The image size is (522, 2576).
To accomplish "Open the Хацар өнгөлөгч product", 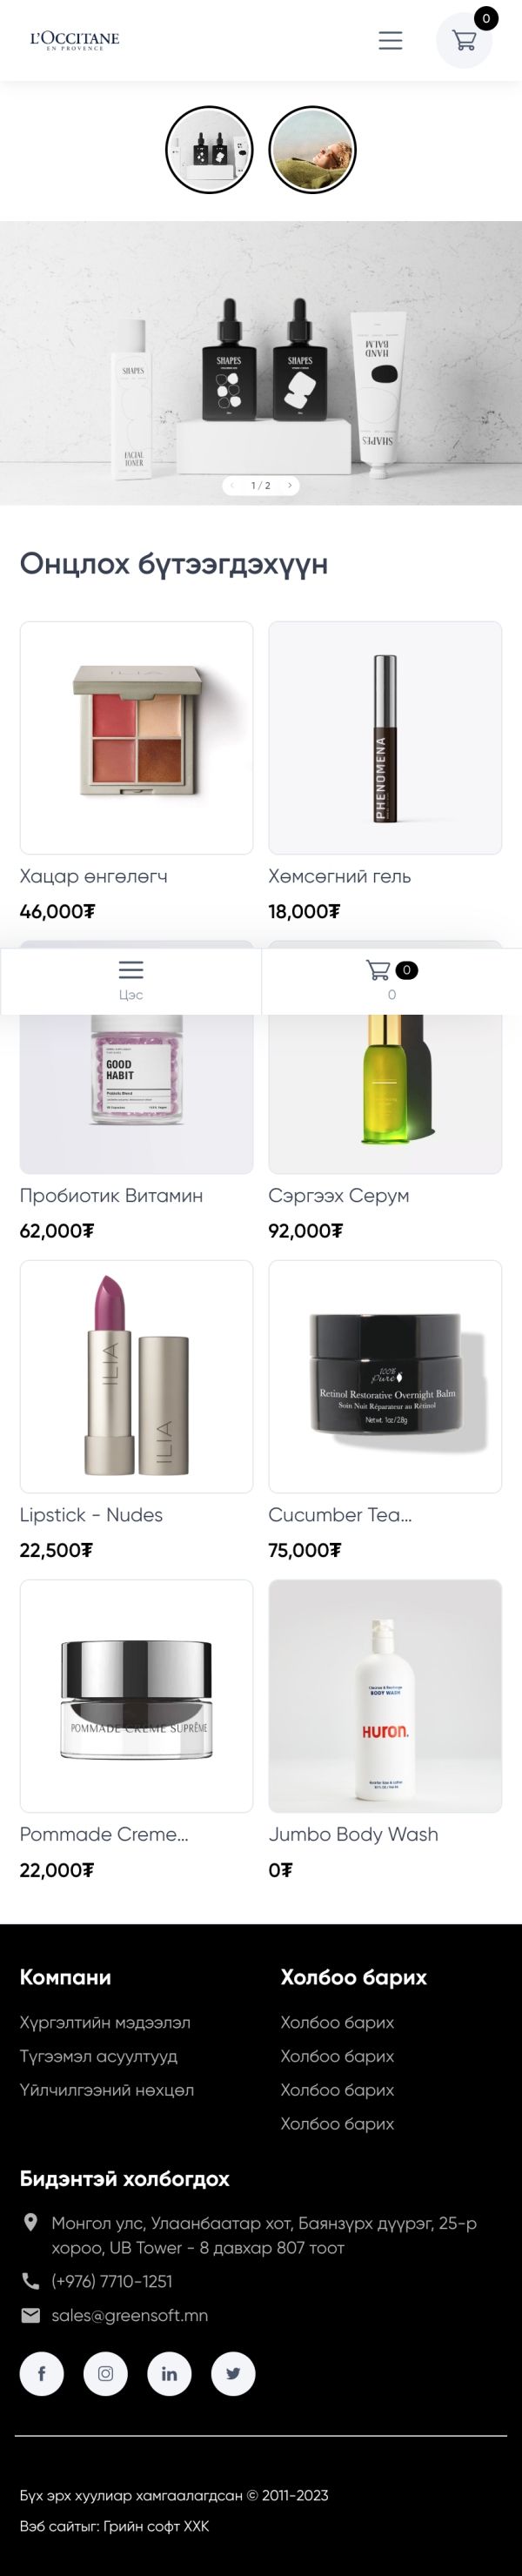I will (x=136, y=771).
